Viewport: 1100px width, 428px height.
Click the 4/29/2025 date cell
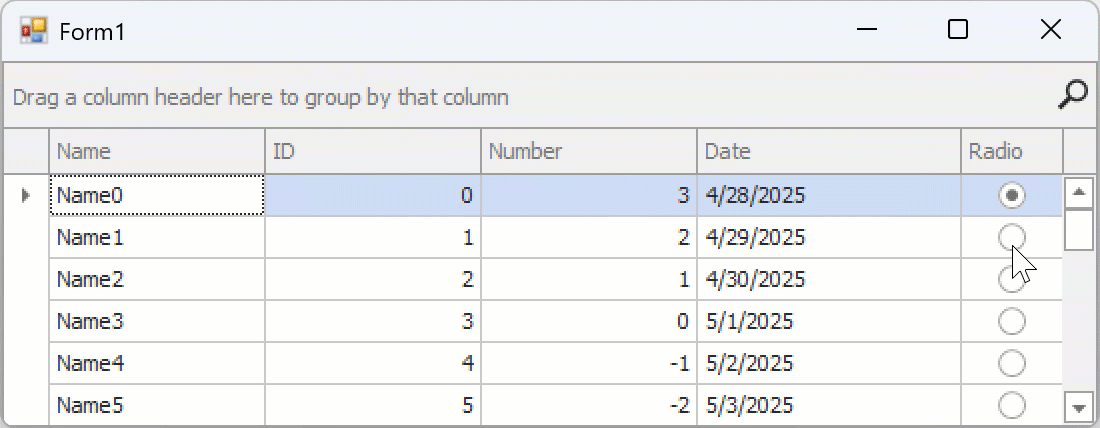(x=829, y=237)
